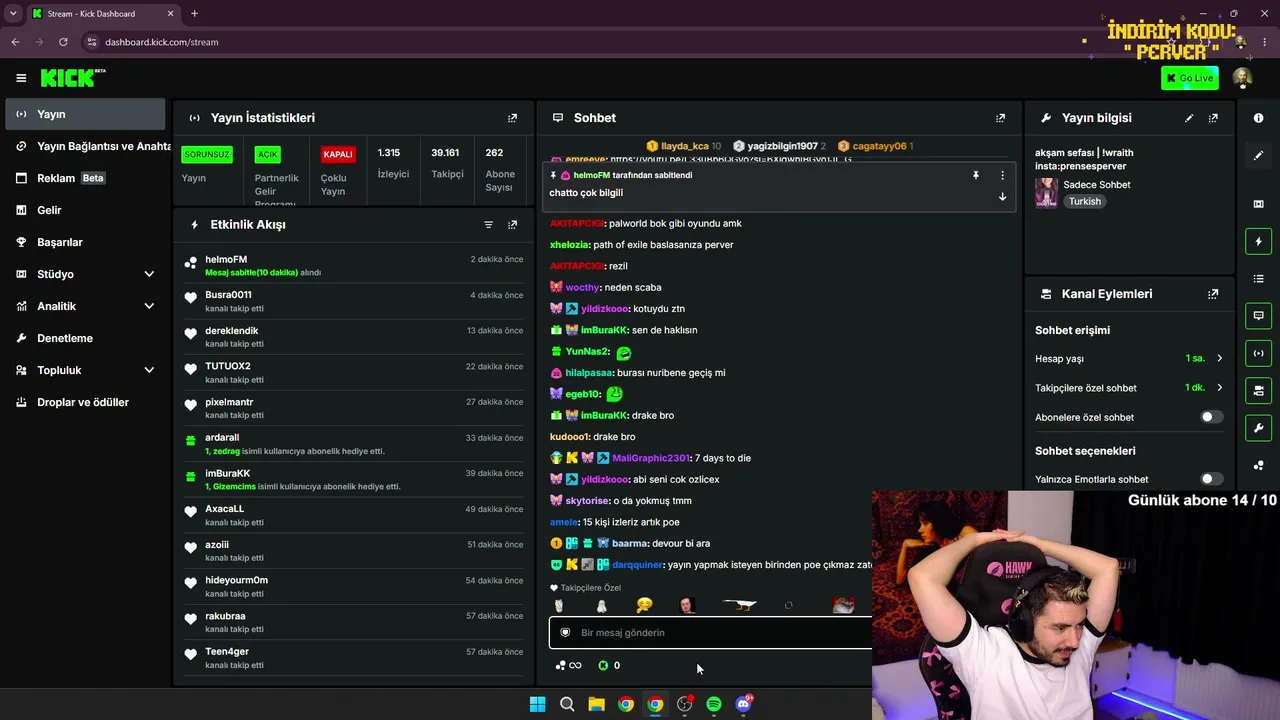Image resolution: width=1280 pixels, height=720 pixels.
Task: Click the pencil icon in the right rail
Action: [x=1258, y=155]
